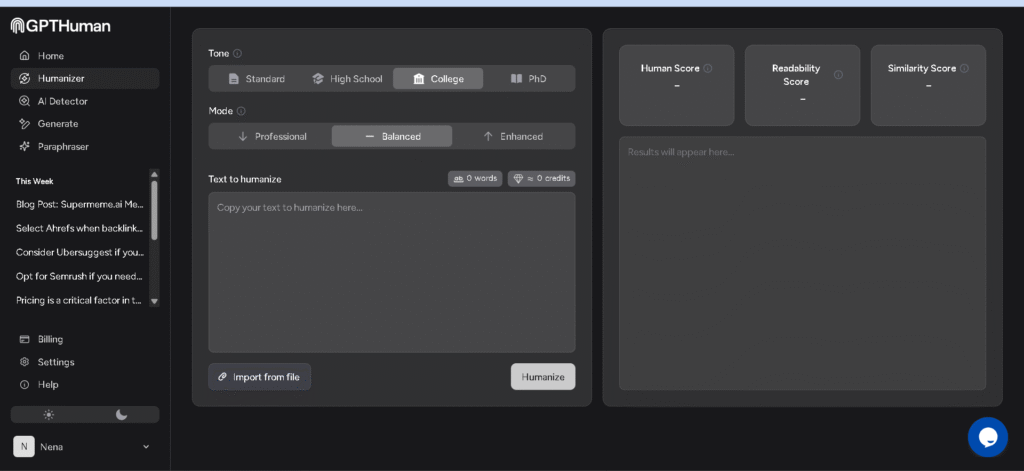Go to the Paraphraser tool

62,146
